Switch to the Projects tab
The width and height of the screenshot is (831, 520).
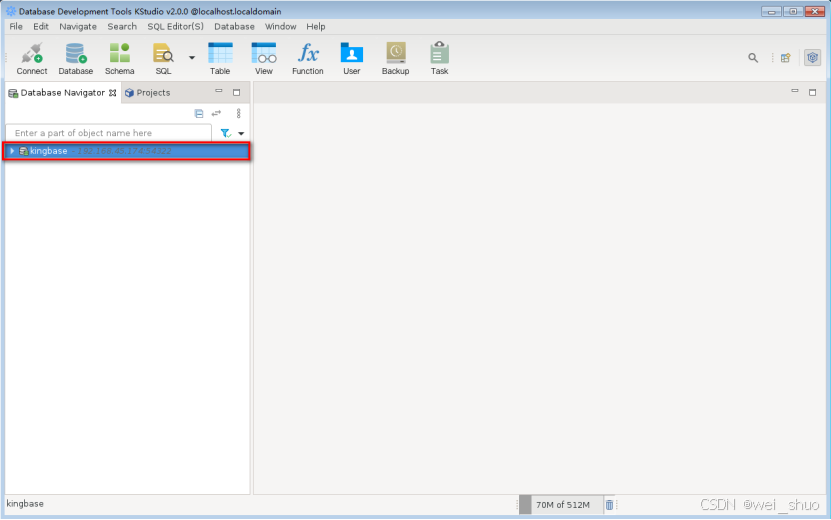147,93
